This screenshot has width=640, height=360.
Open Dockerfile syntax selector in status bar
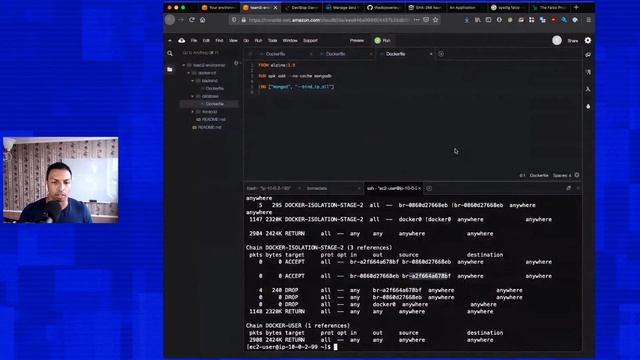click(539, 176)
